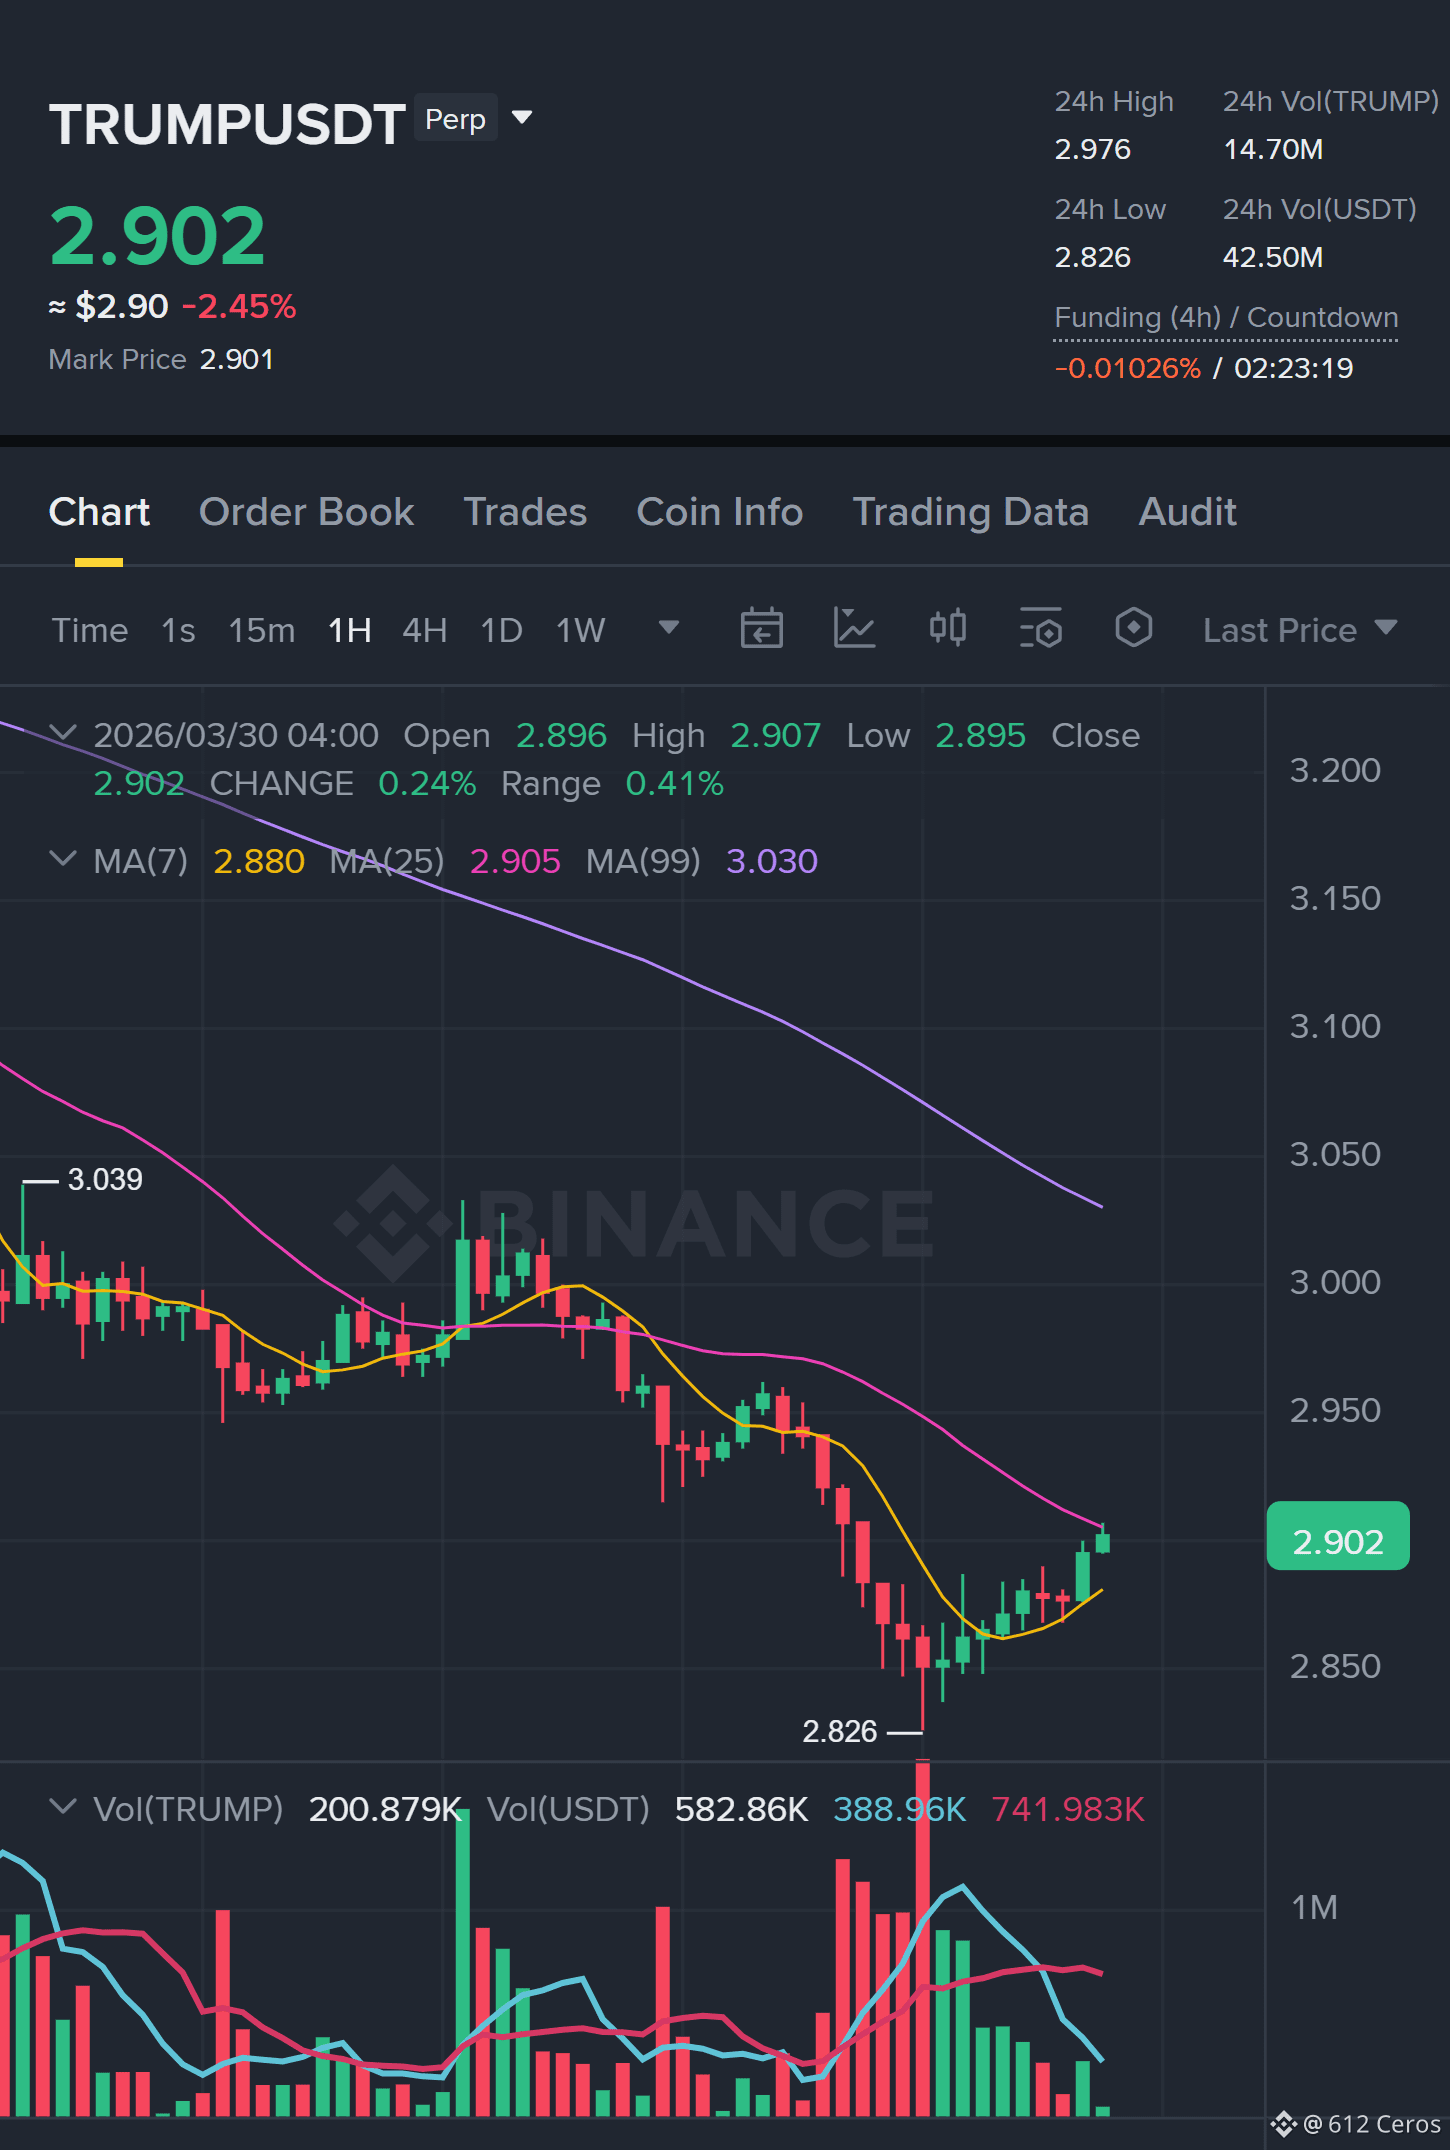Open the TRUMPUSDT Perp pair dropdown
Screen dimensions: 1450x2150
pos(521,118)
